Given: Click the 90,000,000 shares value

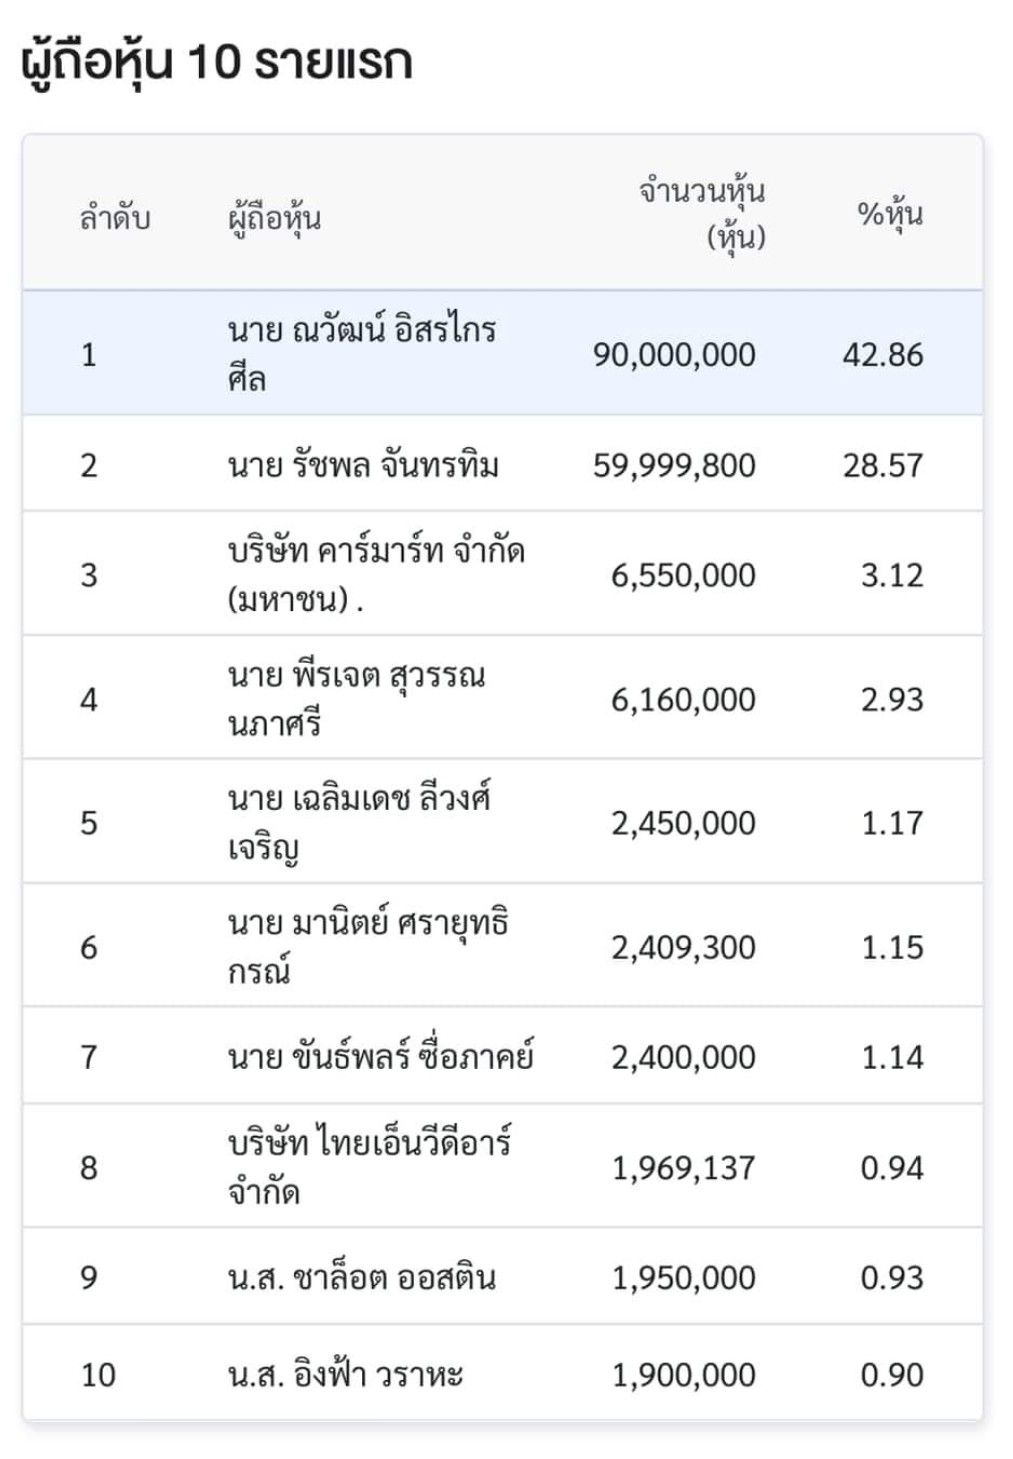Looking at the screenshot, I should click(x=674, y=354).
